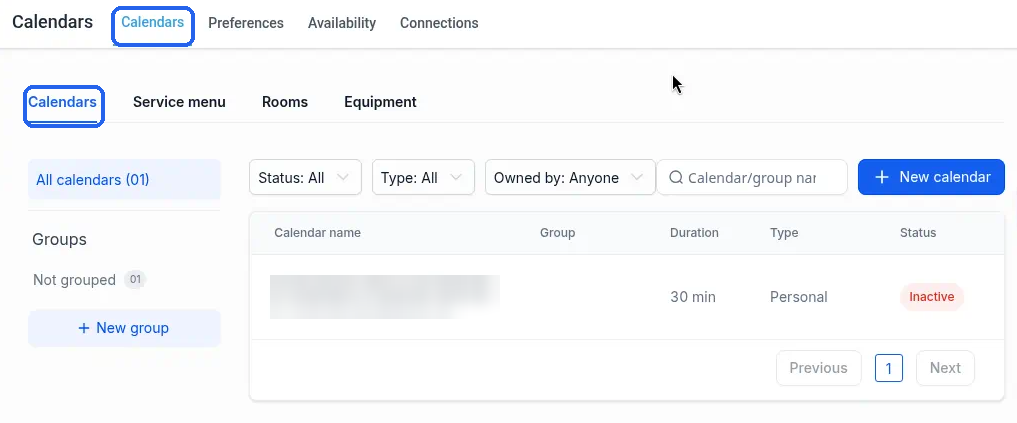
Task: Open the blurred calendar name row entry
Action: [385, 297]
